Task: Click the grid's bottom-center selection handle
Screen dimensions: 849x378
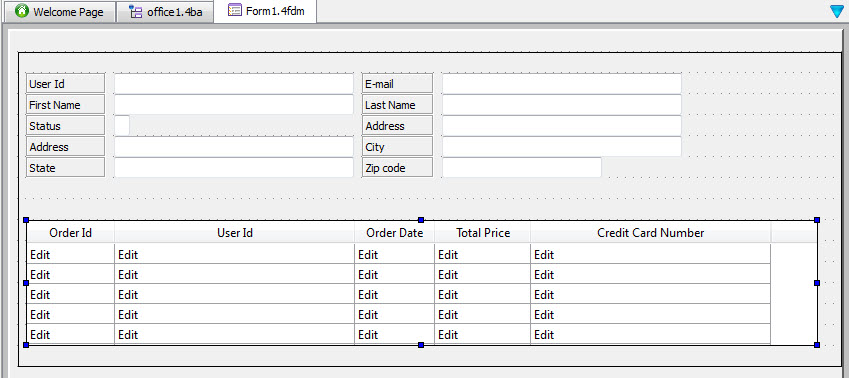Action: tap(421, 345)
